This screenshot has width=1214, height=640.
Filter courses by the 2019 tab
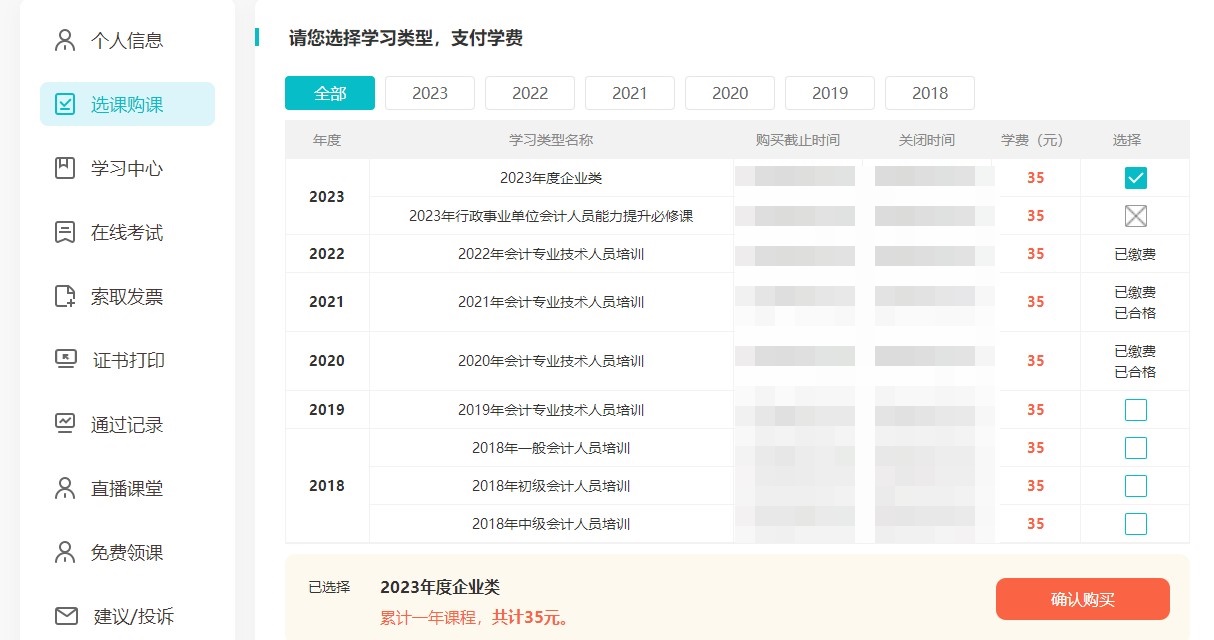830,93
